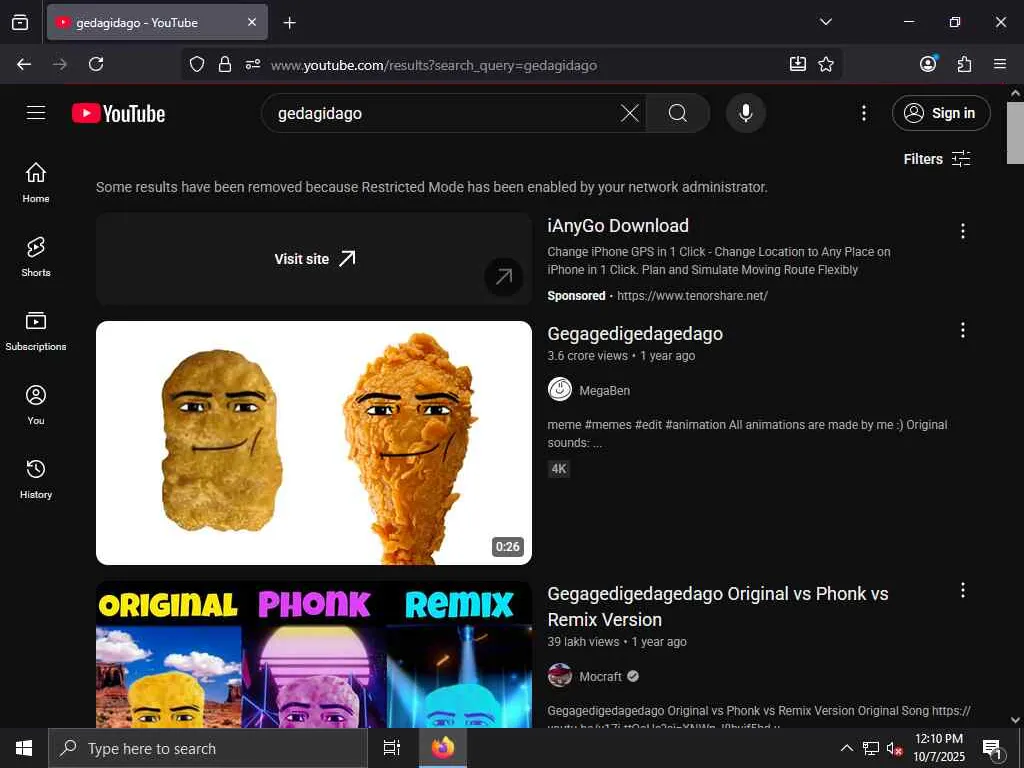Viewport: 1024px width, 768px height.
Task: Click the 0:26 duration label
Action: pyautogui.click(x=507, y=547)
